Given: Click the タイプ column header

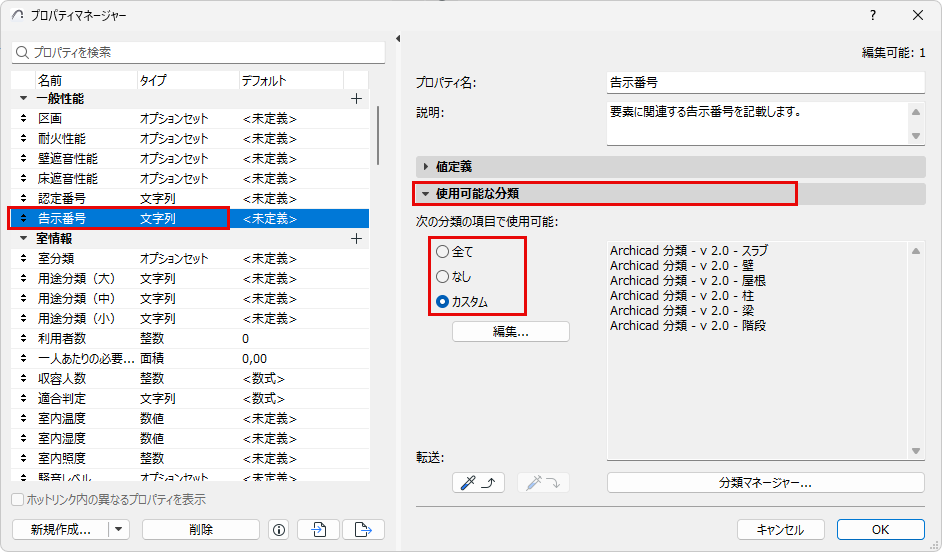Looking at the screenshot, I should click(x=188, y=80).
